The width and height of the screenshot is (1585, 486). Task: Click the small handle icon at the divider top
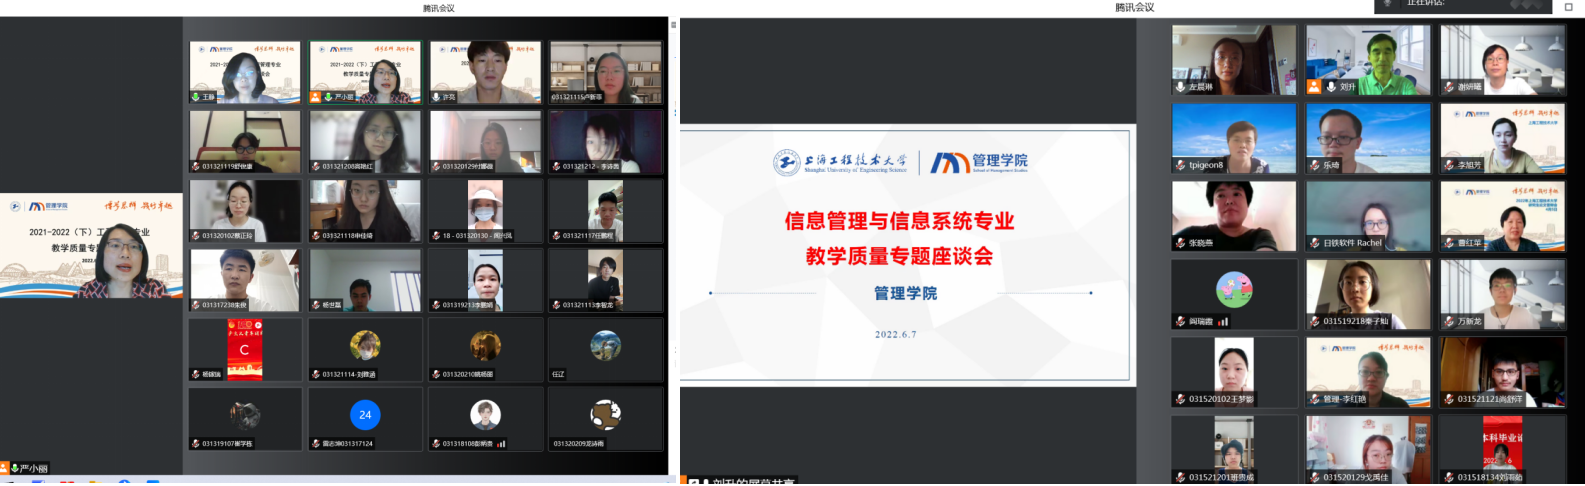[x=673, y=25]
